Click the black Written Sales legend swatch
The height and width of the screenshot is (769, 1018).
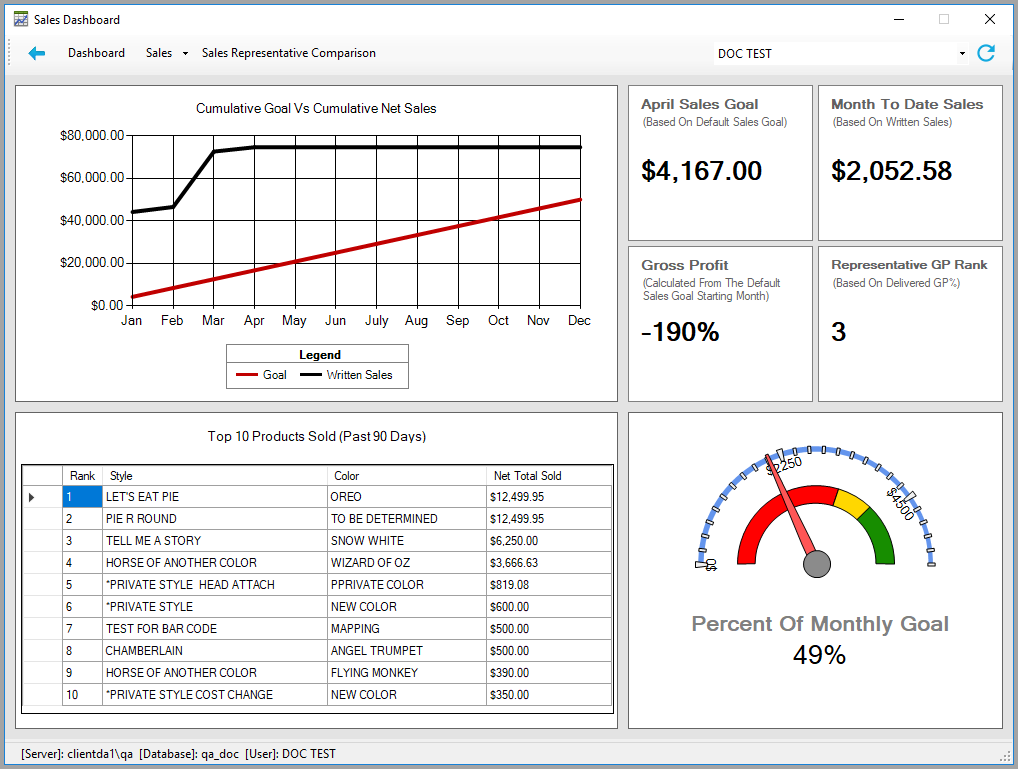tap(311, 375)
